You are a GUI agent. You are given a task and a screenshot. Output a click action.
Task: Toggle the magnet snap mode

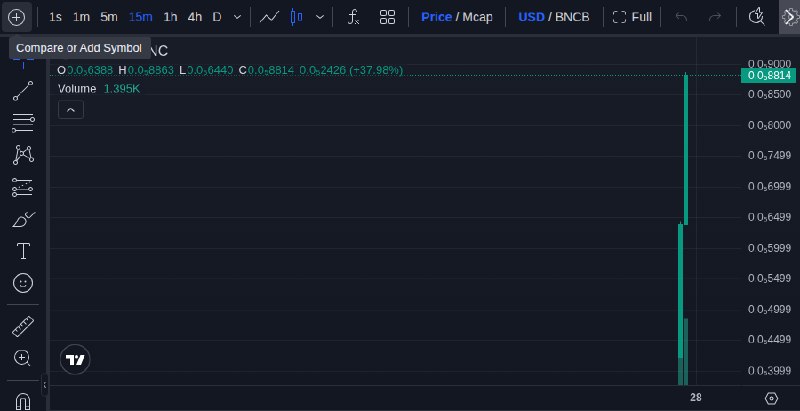click(x=23, y=401)
